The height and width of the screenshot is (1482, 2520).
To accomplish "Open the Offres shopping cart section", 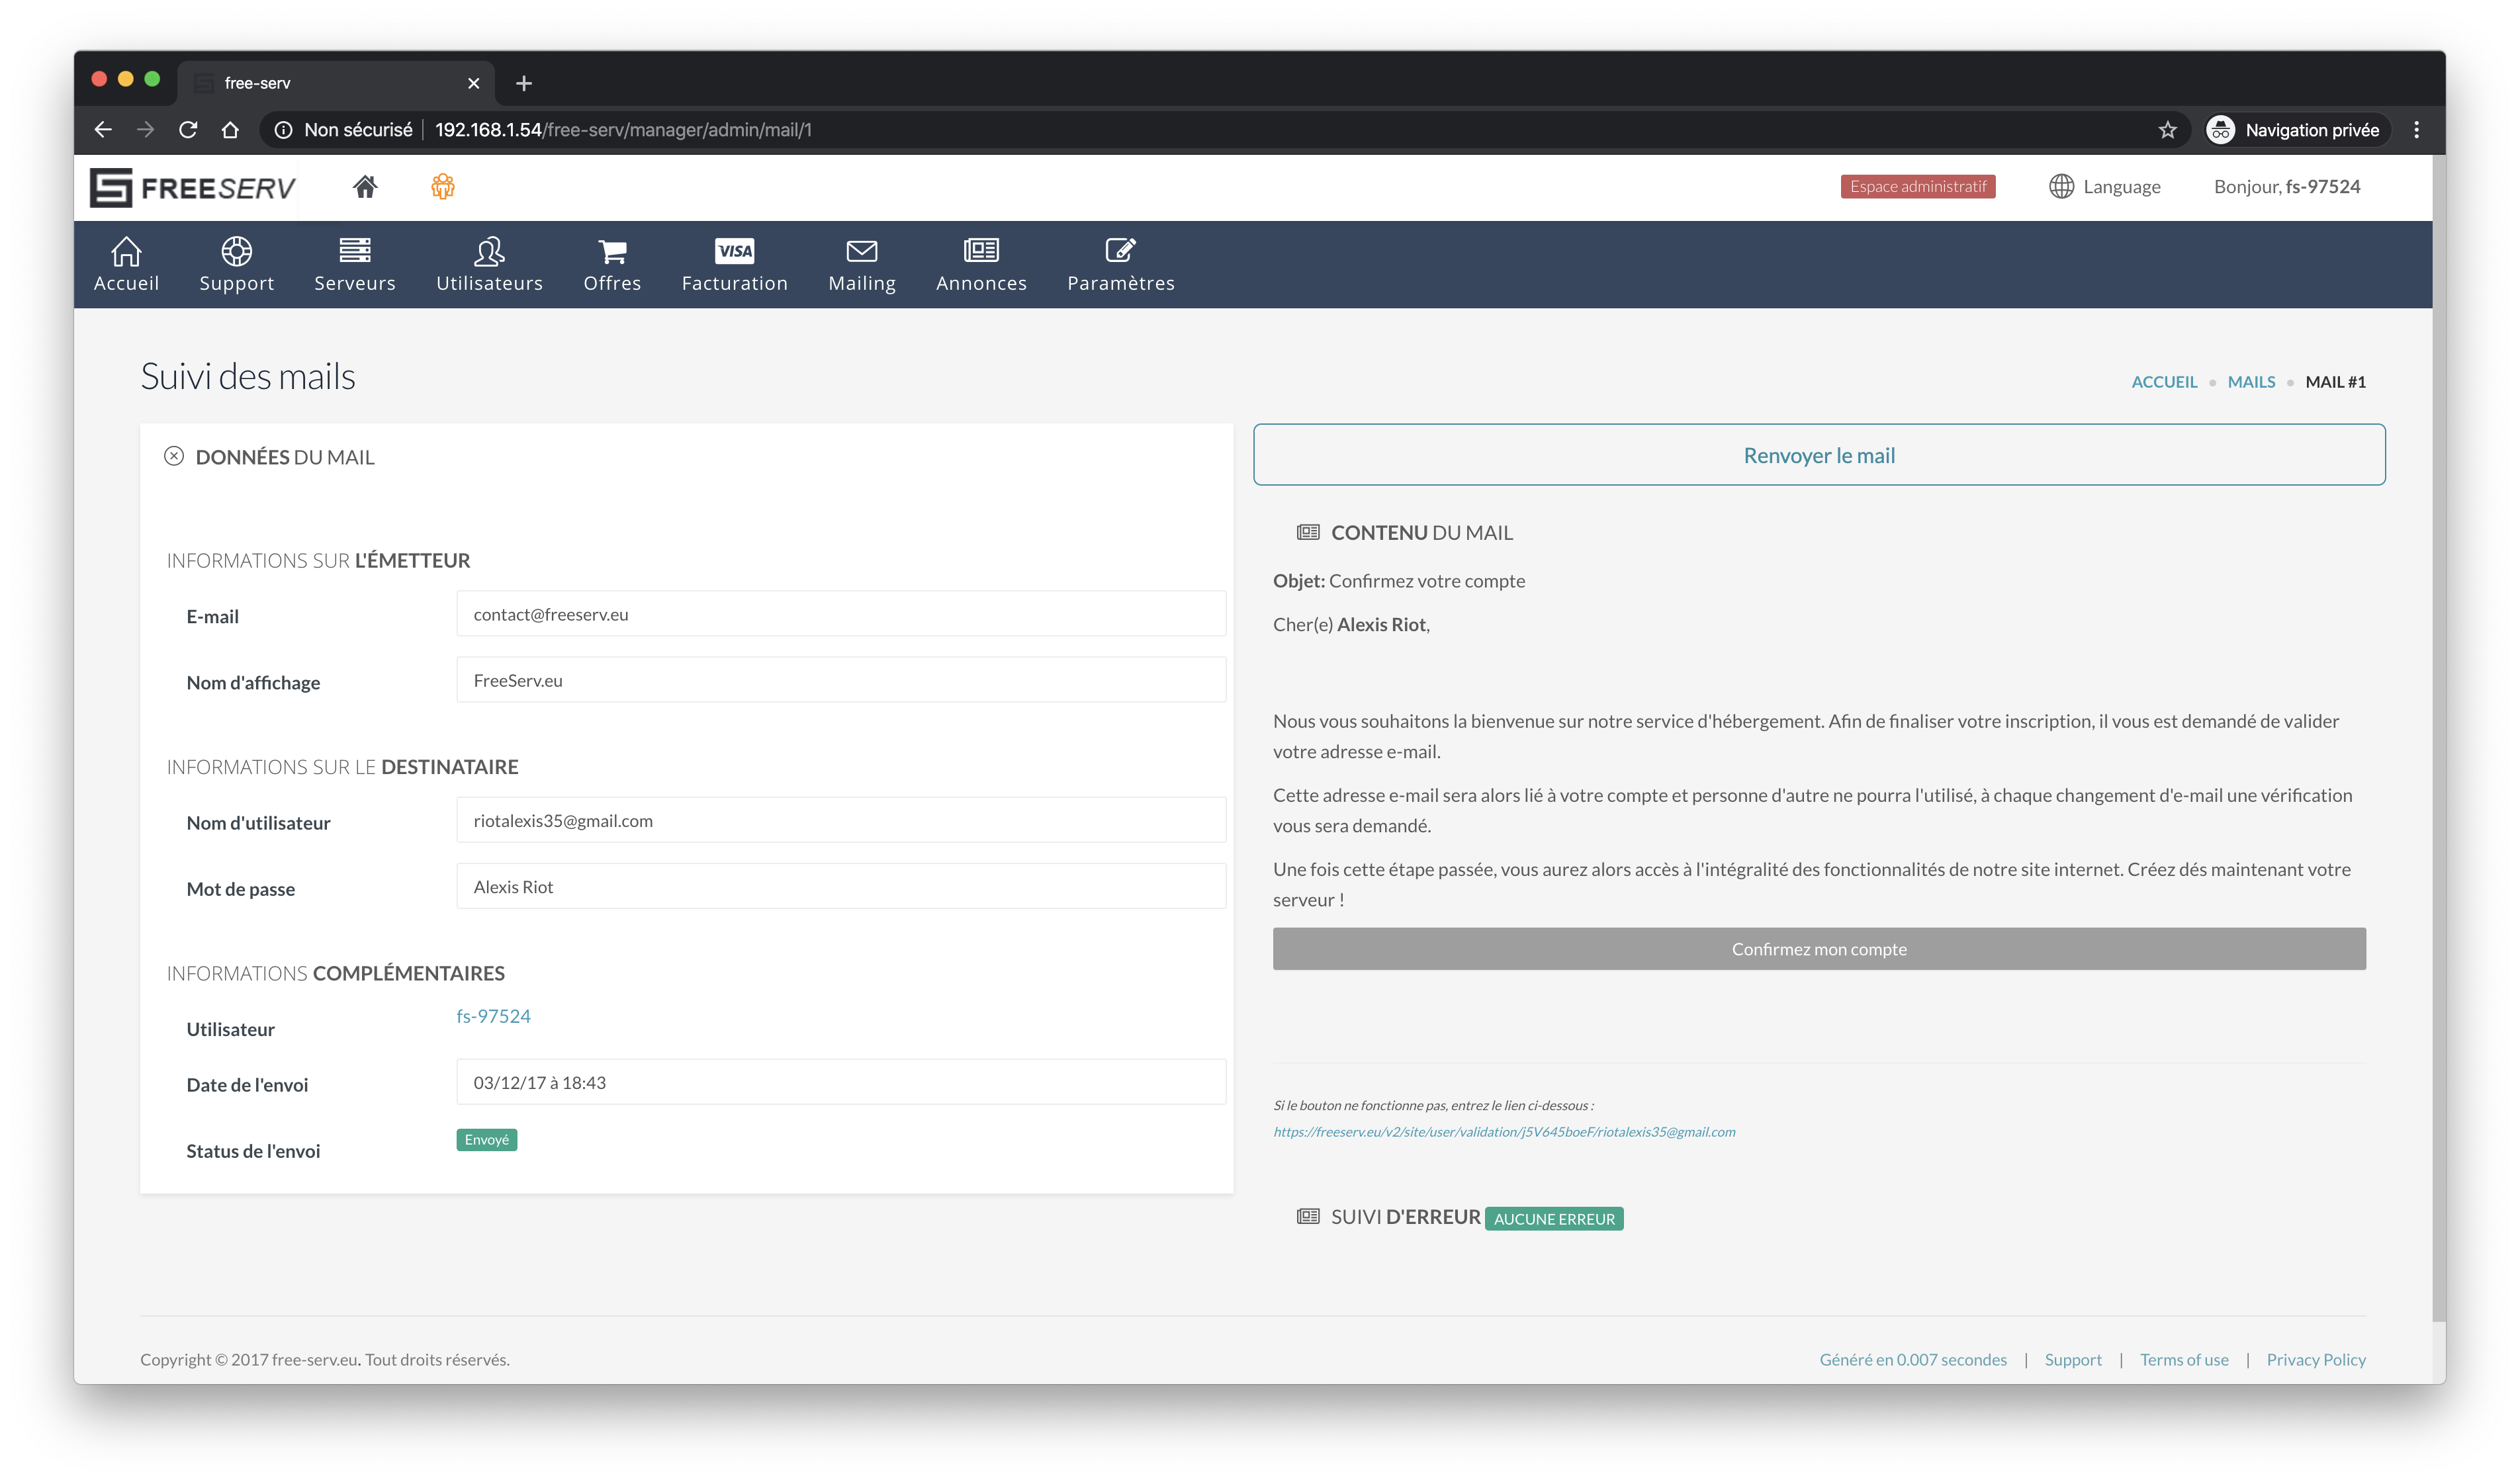I will click(612, 264).
